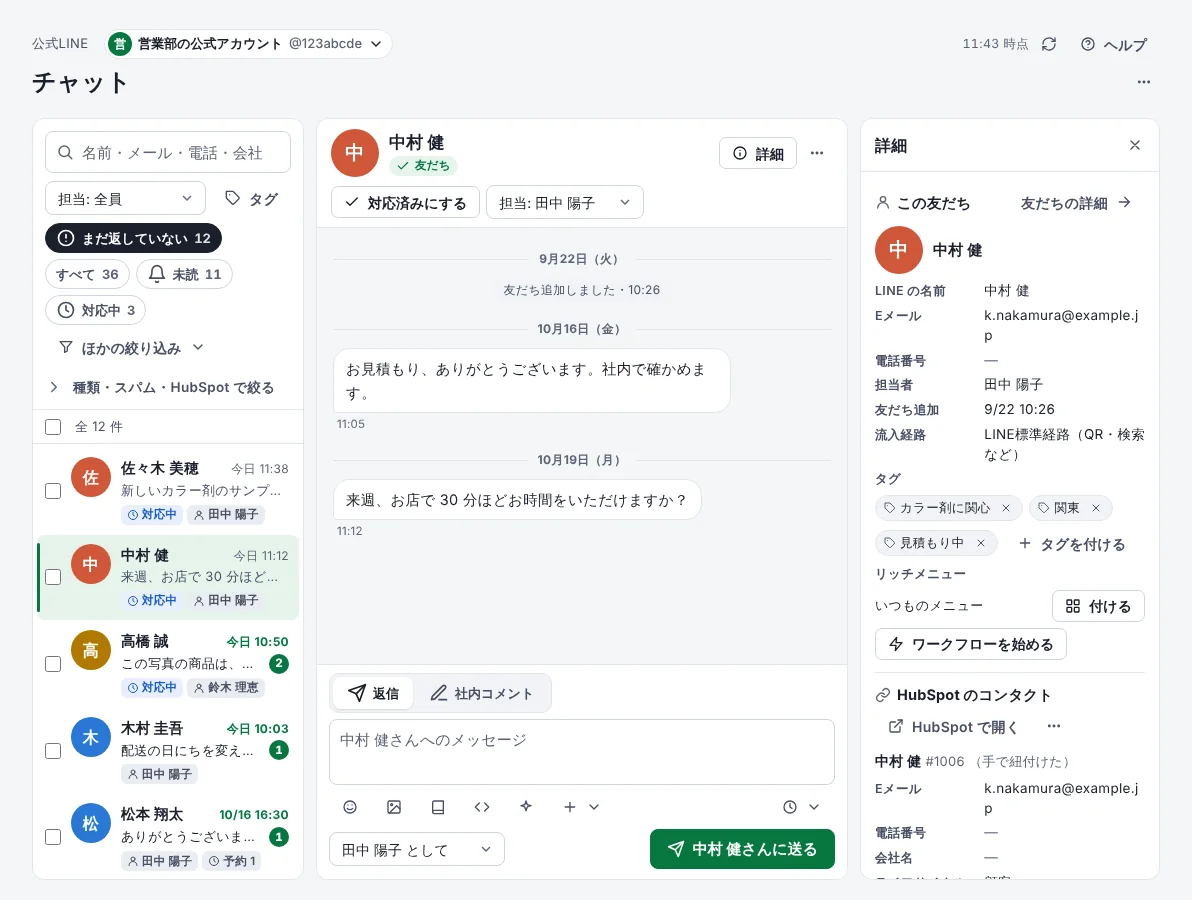Viewport: 1192px width, 900px height.
Task: Click the 付ける rich menu button
Action: tap(1098, 607)
